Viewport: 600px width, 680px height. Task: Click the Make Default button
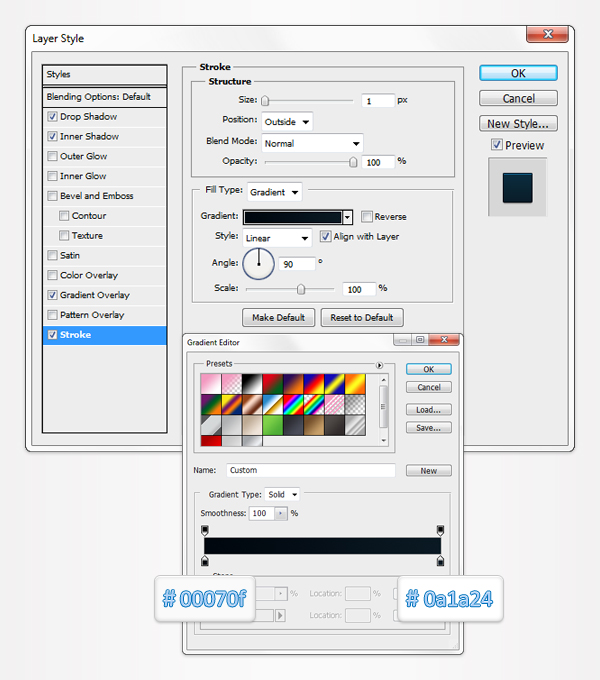[x=278, y=317]
